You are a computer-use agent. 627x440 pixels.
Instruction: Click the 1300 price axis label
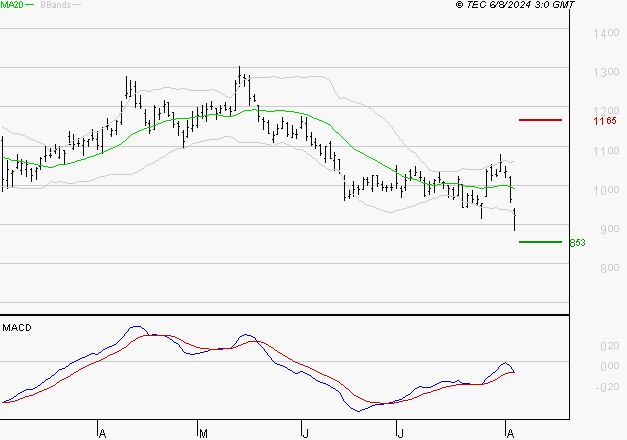point(606,72)
